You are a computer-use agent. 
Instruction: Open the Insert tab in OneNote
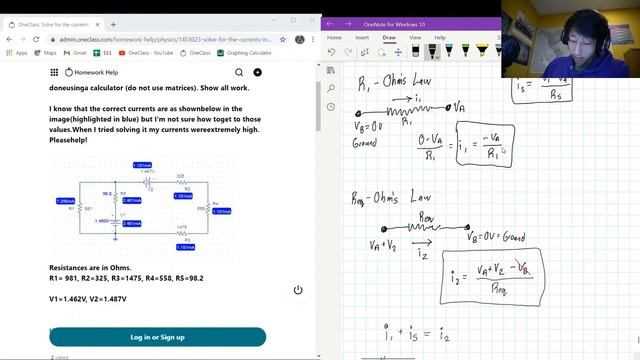coord(362,38)
